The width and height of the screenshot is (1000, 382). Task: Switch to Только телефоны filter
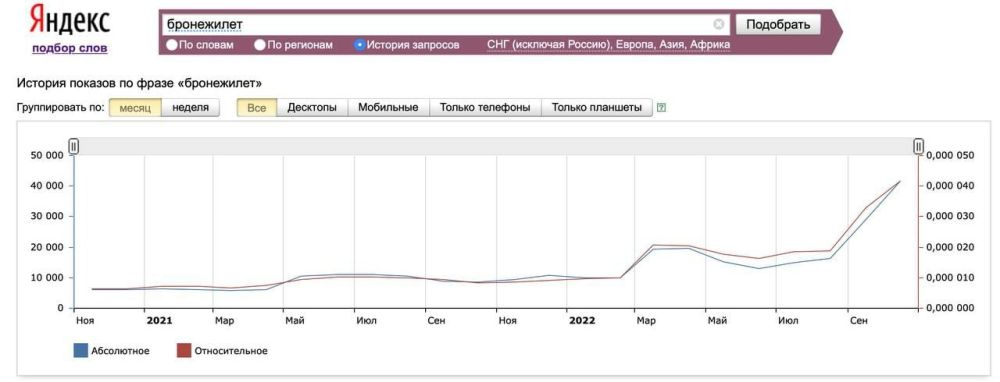point(485,108)
